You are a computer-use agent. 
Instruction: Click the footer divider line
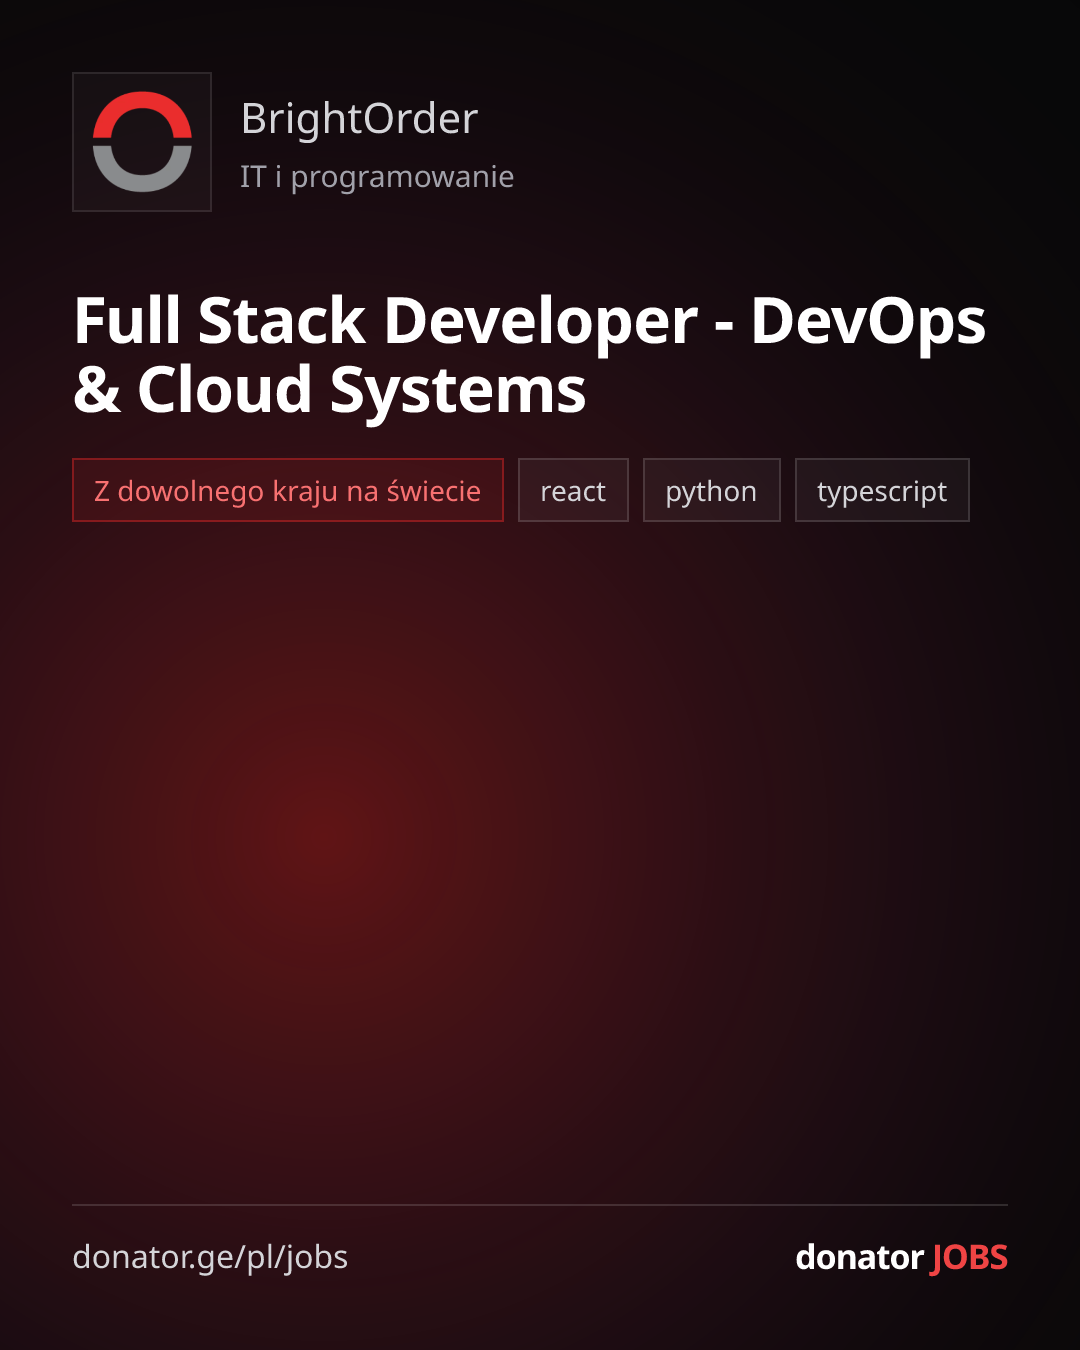(540, 1205)
